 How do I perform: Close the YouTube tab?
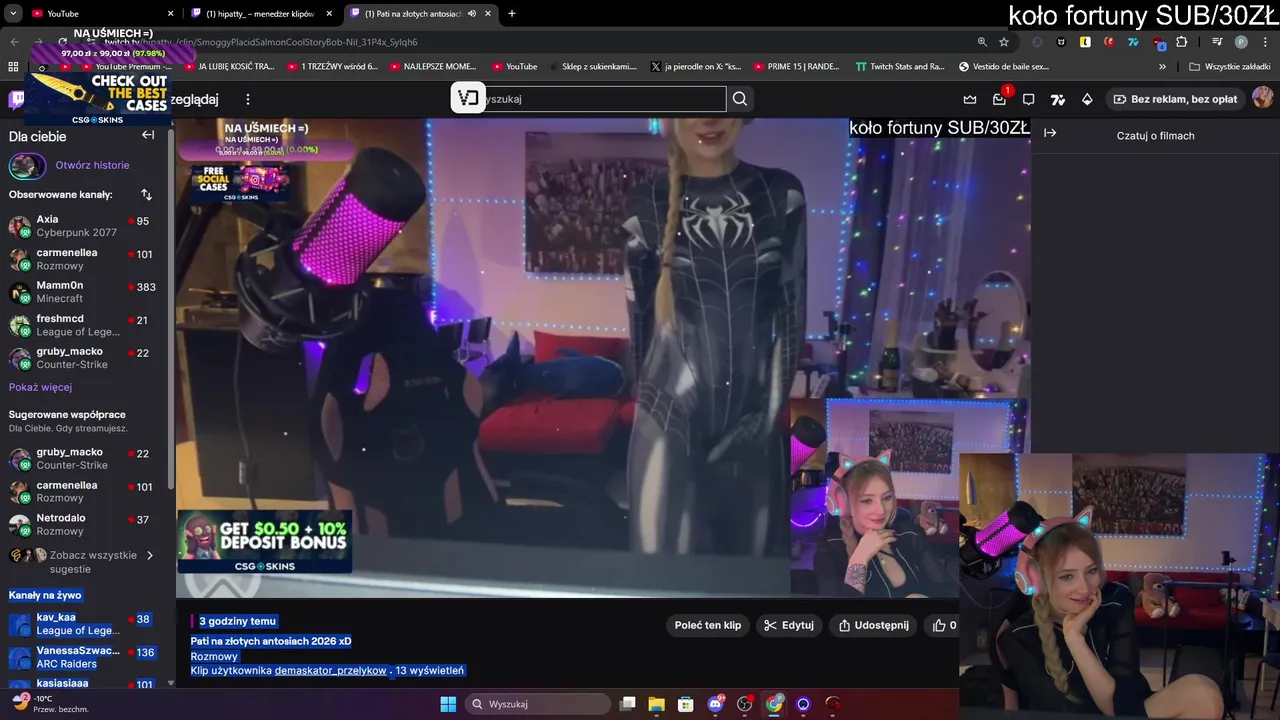pos(170,14)
